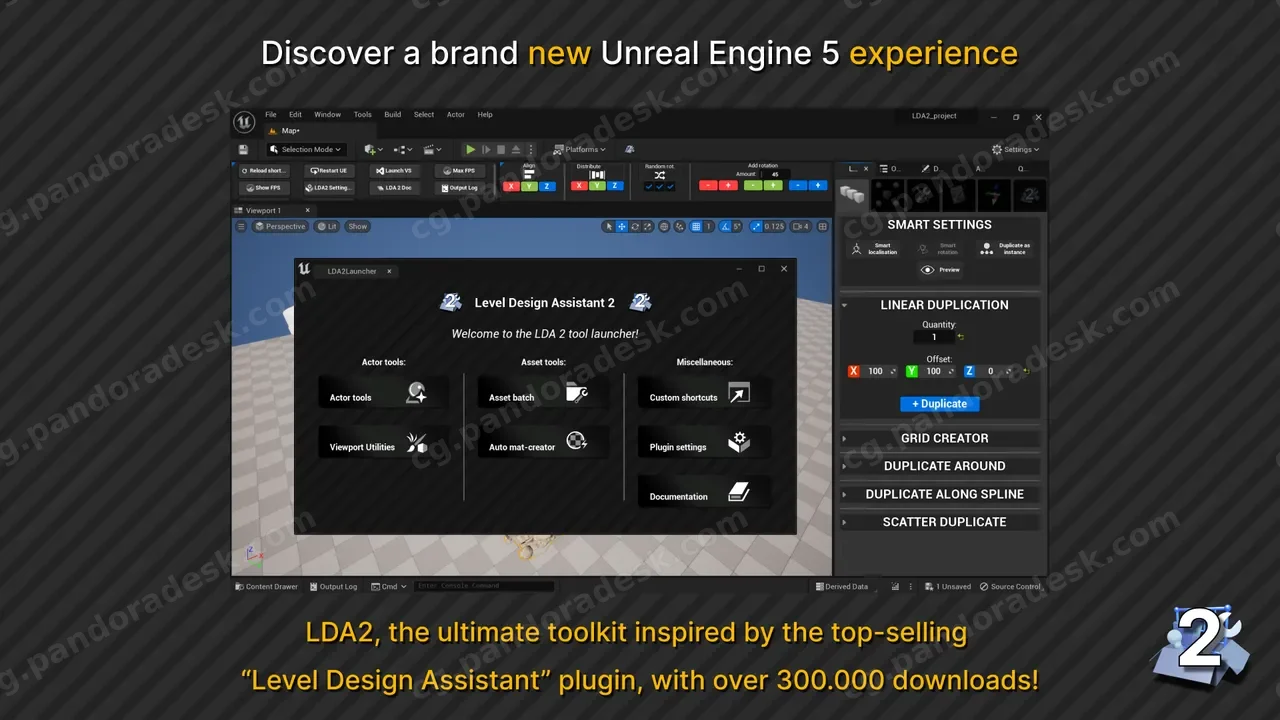
Task: Toggle the Preview eye option
Action: pyautogui.click(x=940, y=270)
